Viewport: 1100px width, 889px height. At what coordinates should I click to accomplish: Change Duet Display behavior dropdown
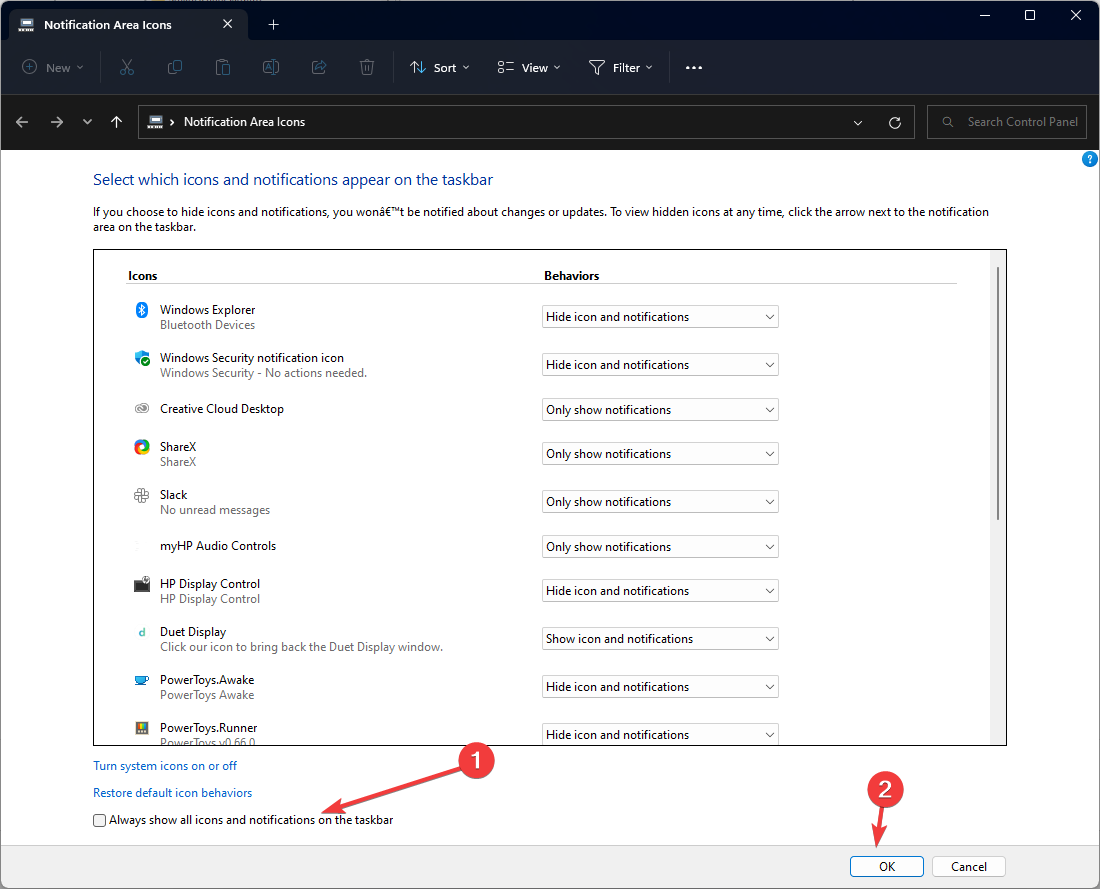pyautogui.click(x=660, y=639)
